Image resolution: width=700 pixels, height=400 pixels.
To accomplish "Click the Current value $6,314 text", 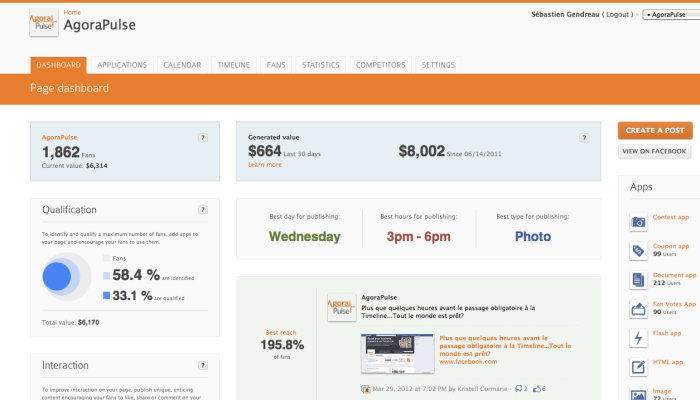I will (75, 166).
